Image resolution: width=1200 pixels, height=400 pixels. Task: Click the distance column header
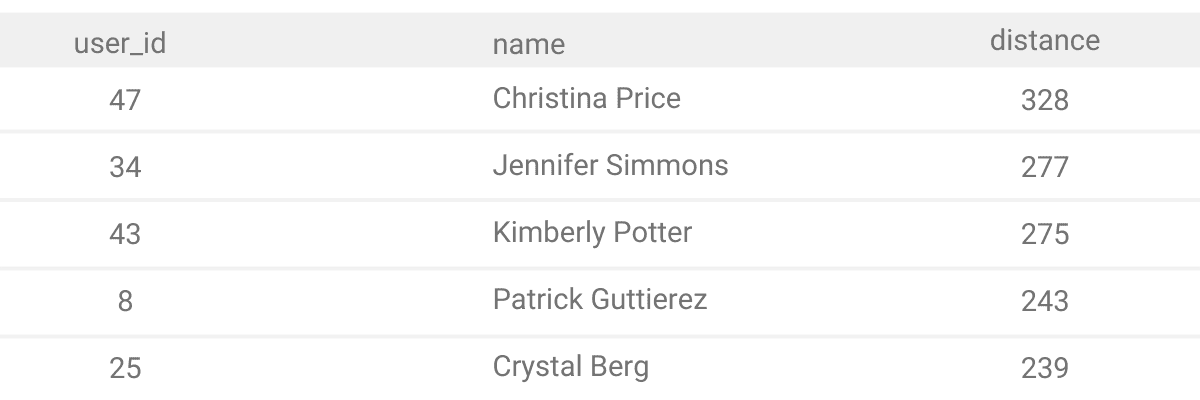coord(1044,40)
